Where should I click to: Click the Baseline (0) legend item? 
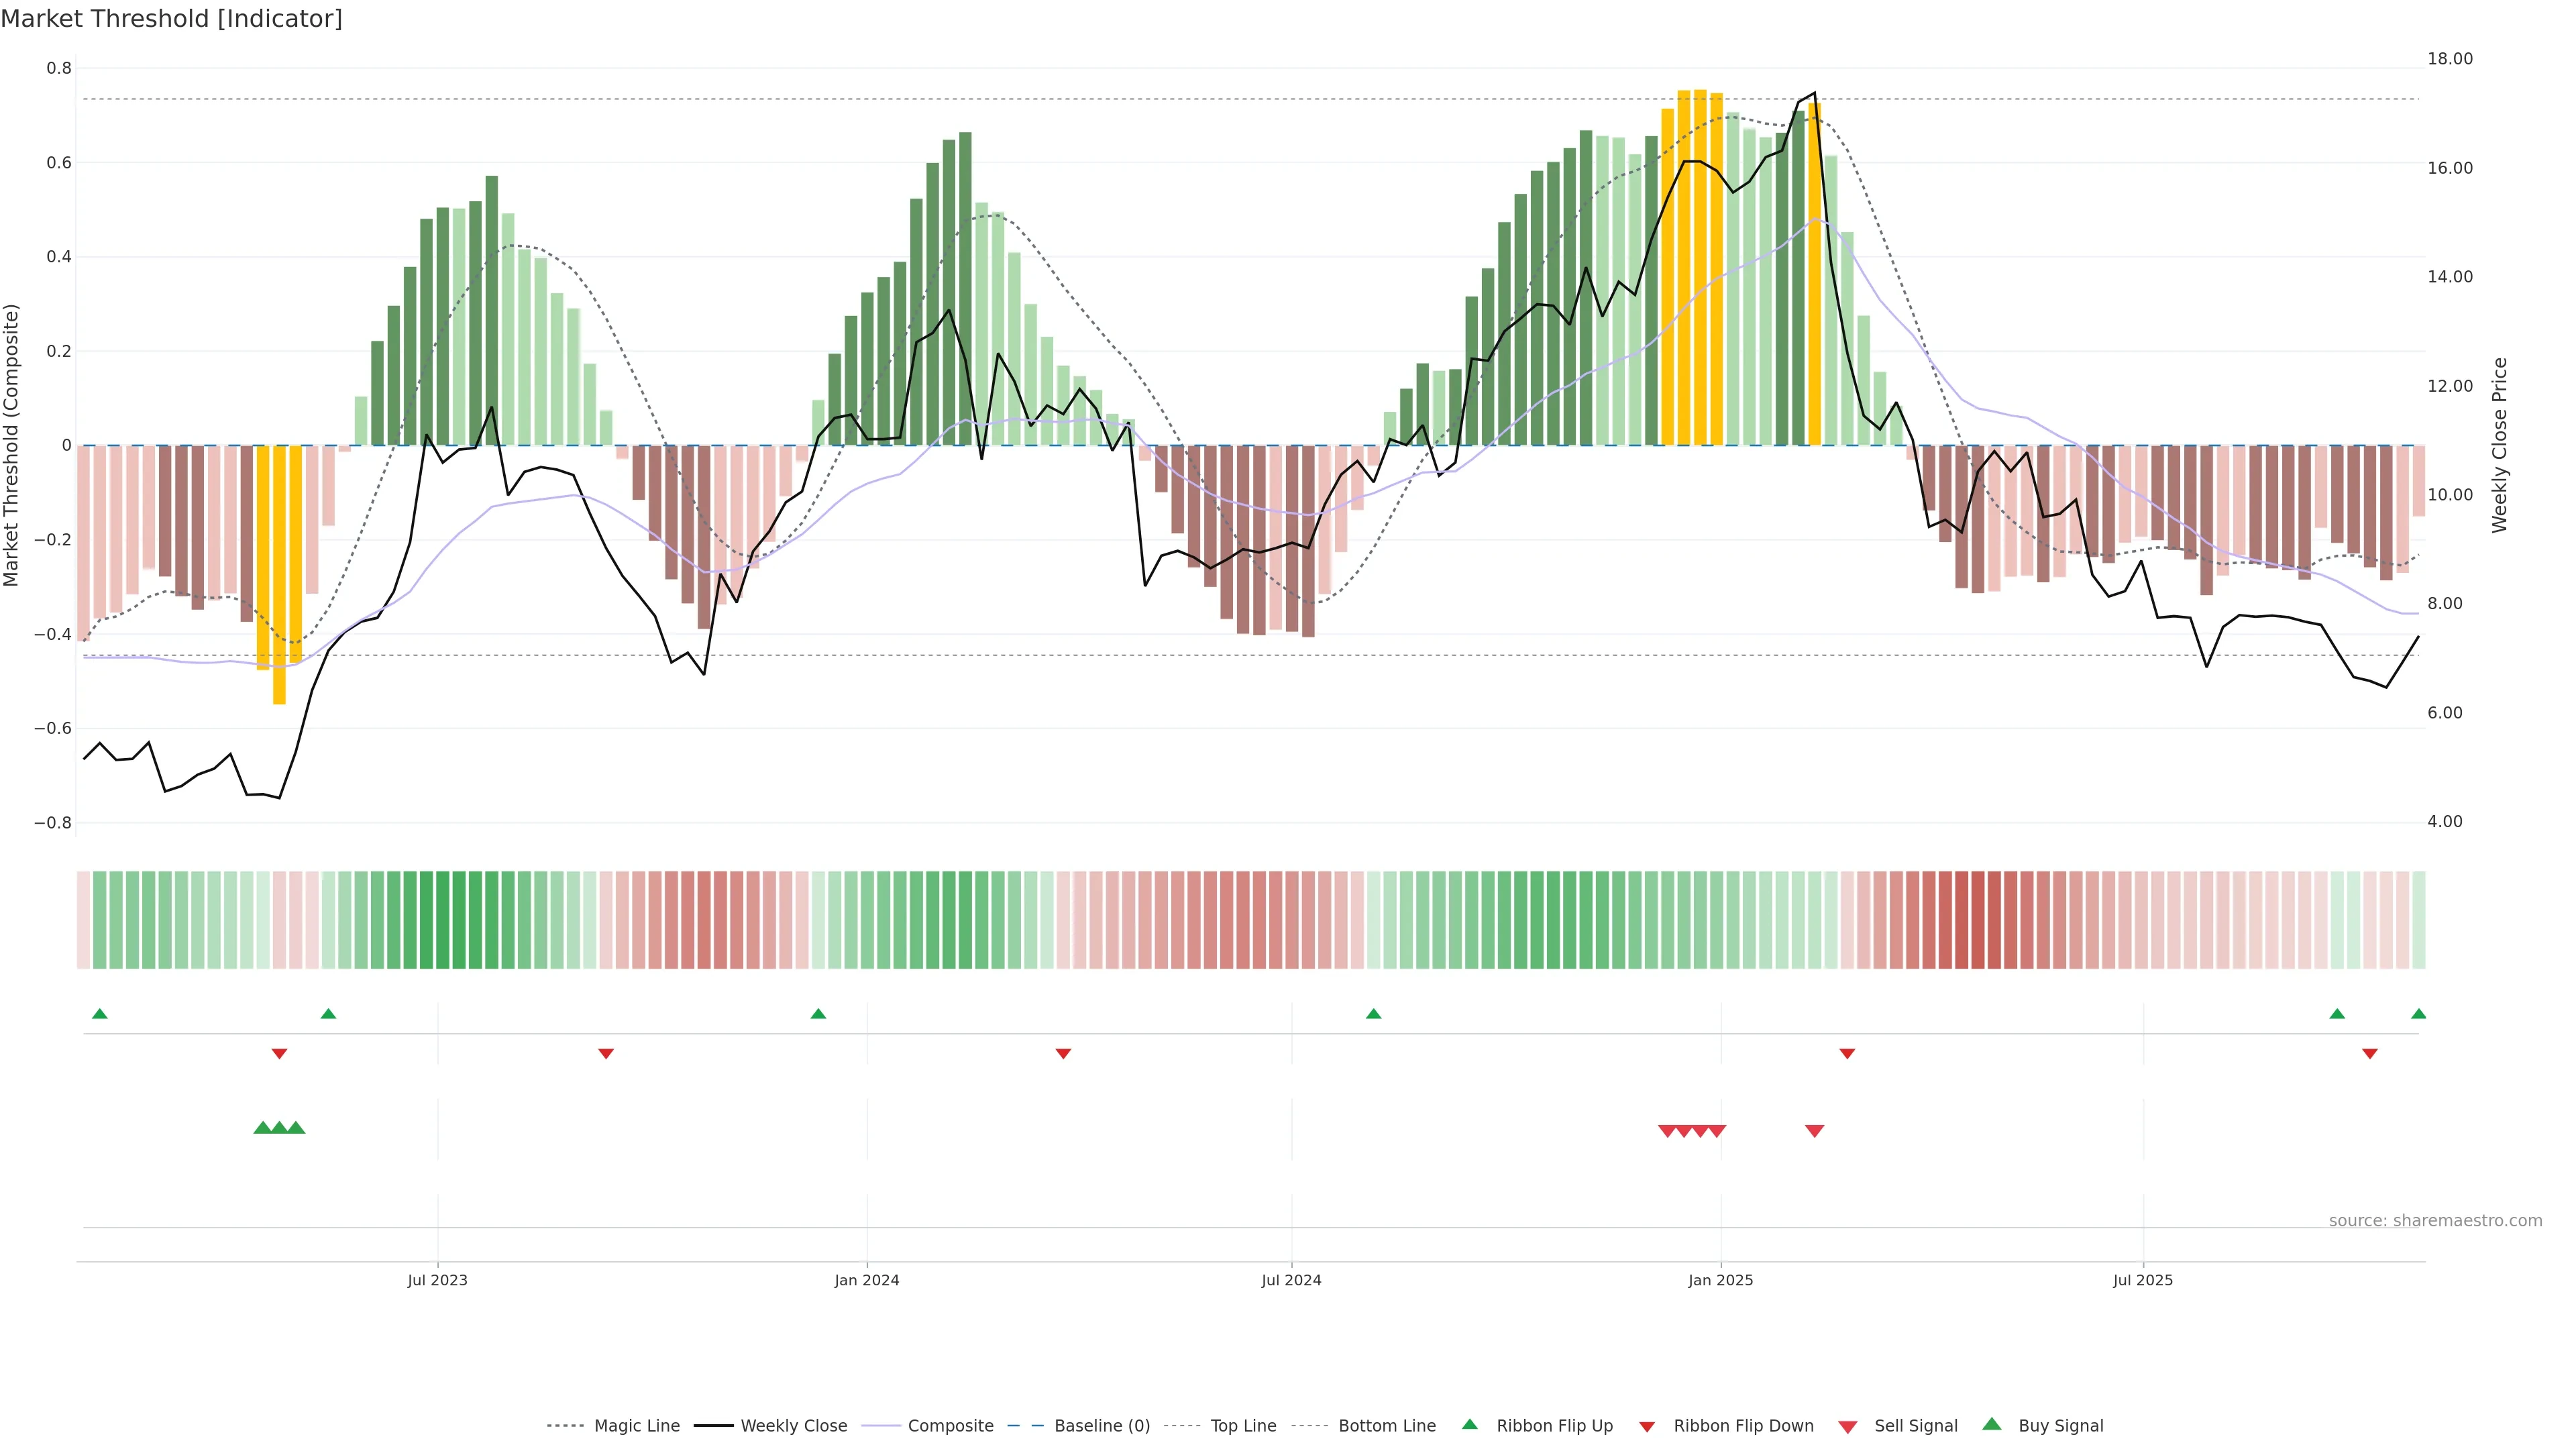[1101, 1425]
